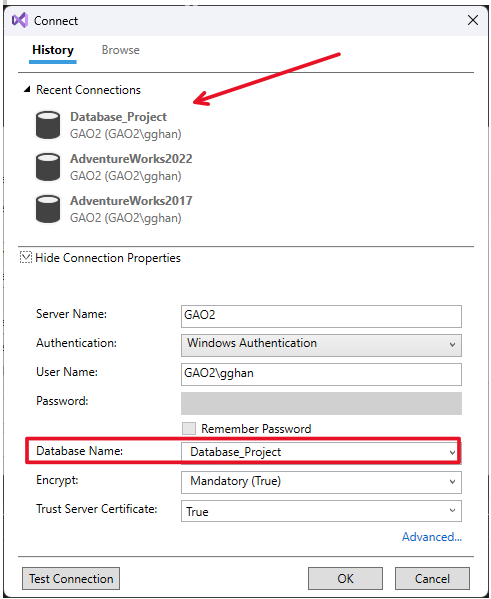Click the Visual Studio logo icon

(20, 20)
